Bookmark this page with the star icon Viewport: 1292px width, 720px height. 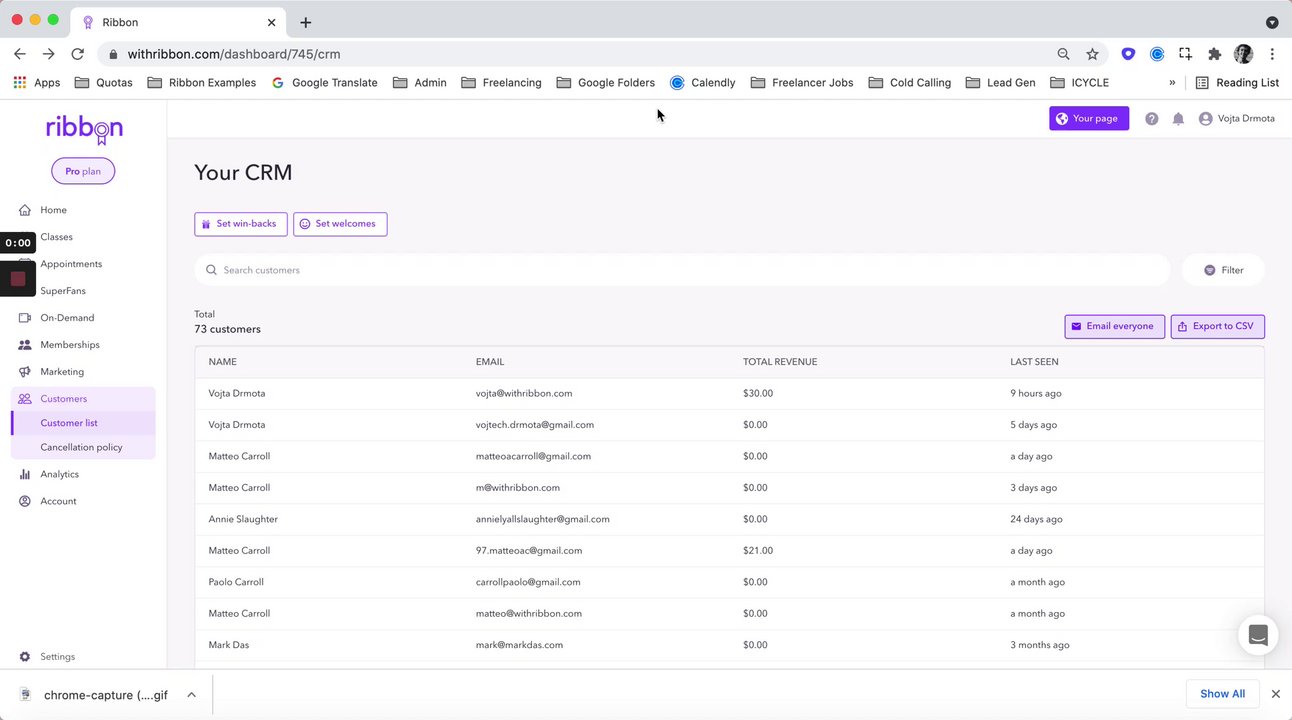1092,54
